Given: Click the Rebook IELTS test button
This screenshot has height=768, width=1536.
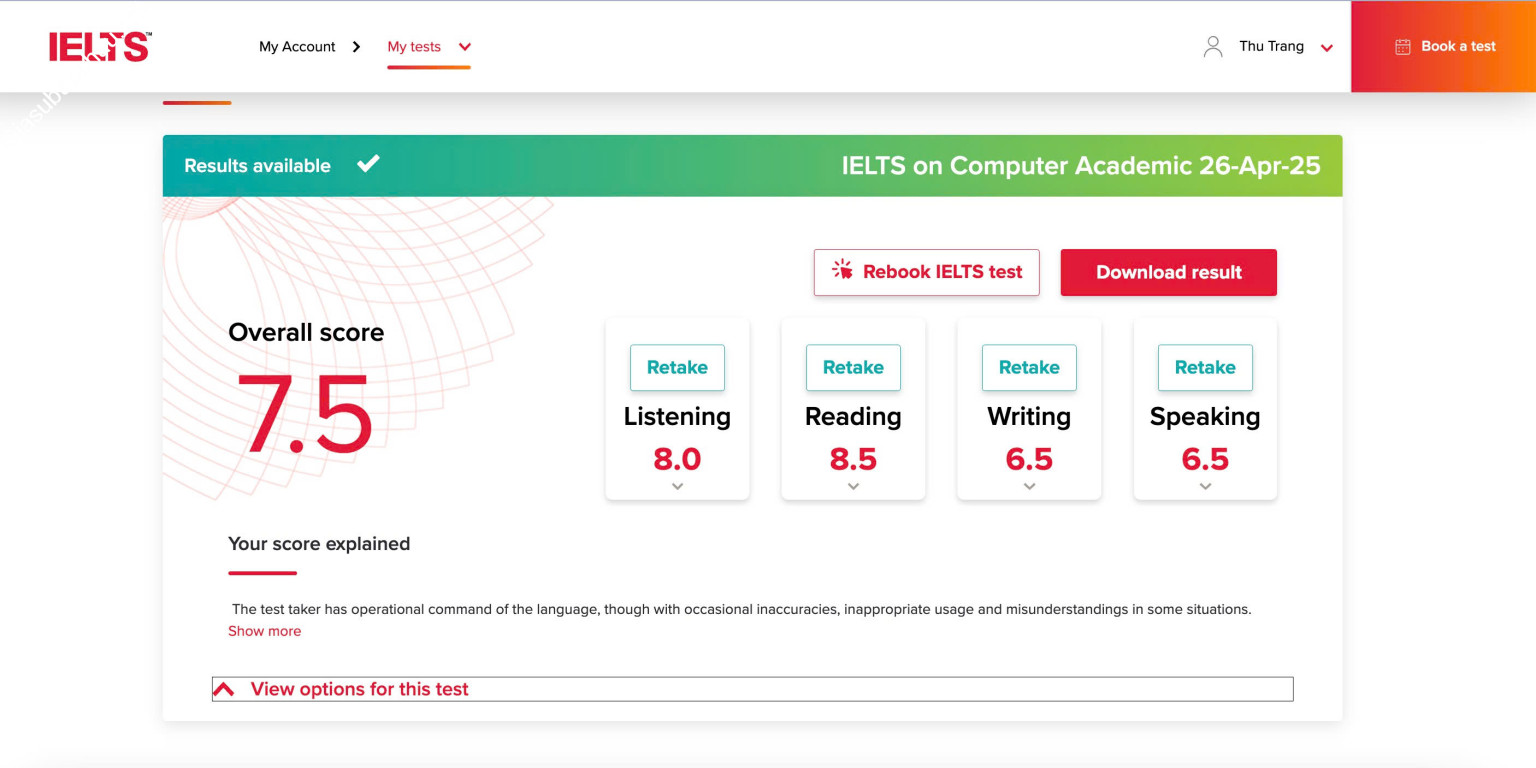Looking at the screenshot, I should [926, 272].
